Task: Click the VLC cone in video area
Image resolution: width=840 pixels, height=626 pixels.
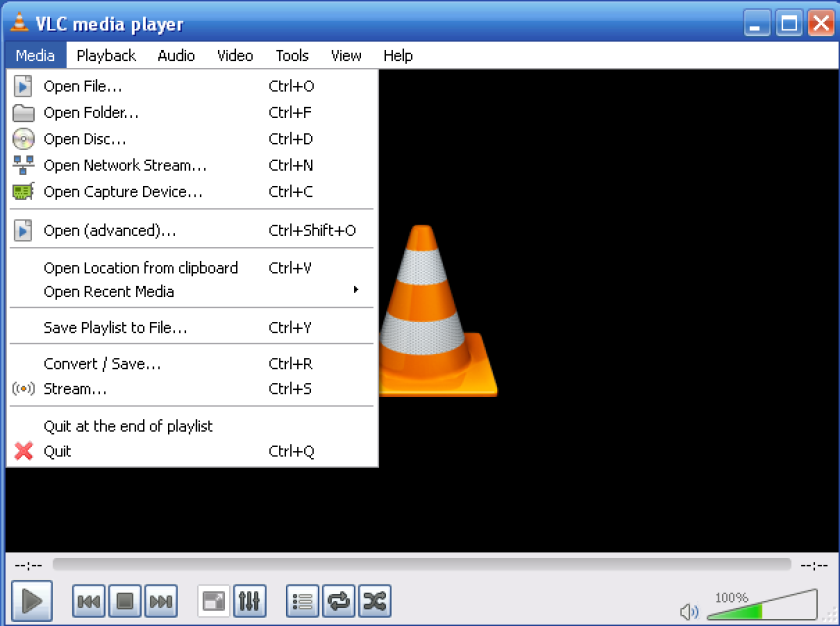Action: coord(438,311)
